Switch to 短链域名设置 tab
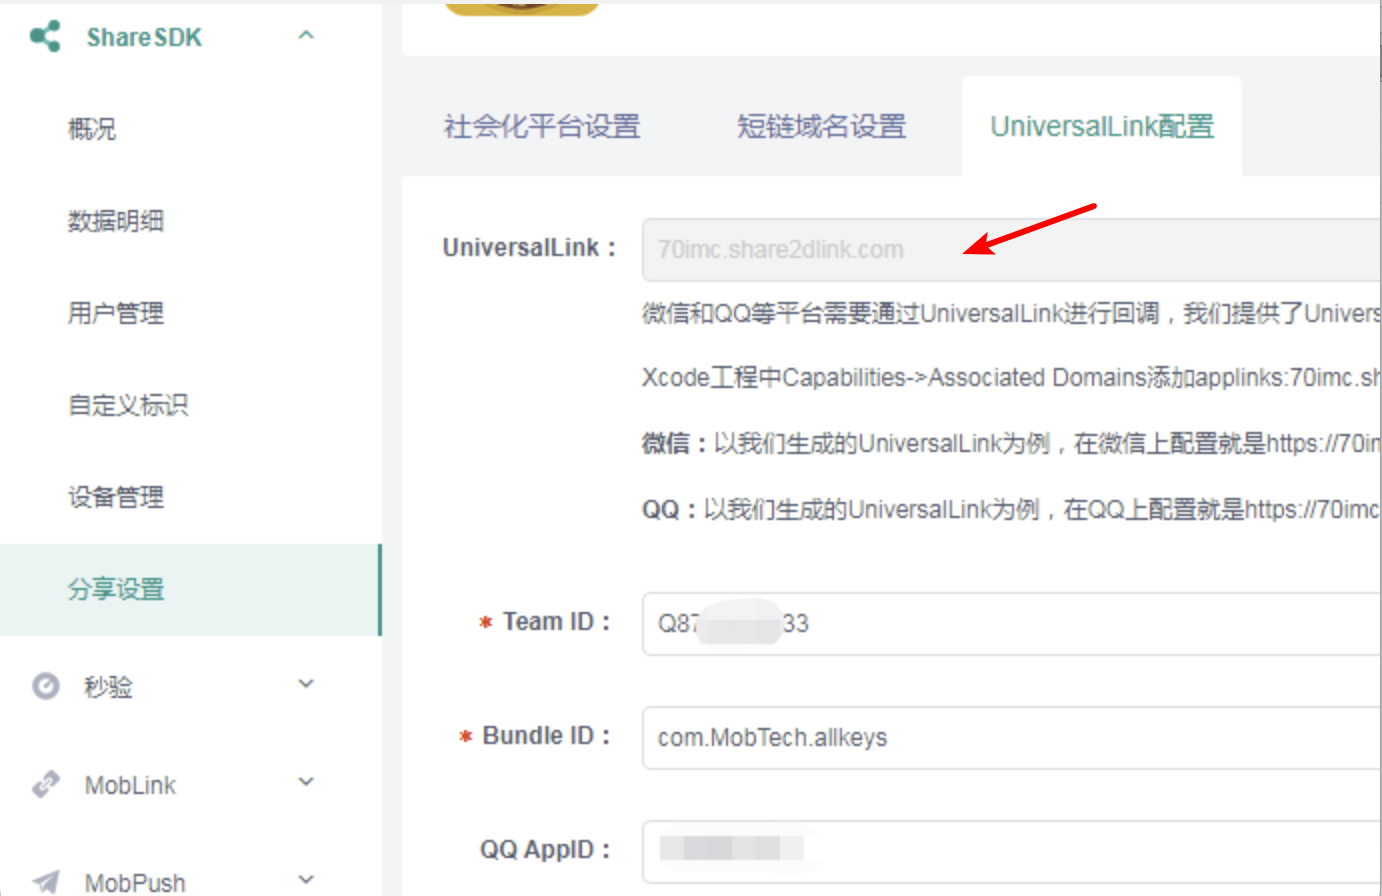Screen dimensions: 1382x896 [x=821, y=127]
